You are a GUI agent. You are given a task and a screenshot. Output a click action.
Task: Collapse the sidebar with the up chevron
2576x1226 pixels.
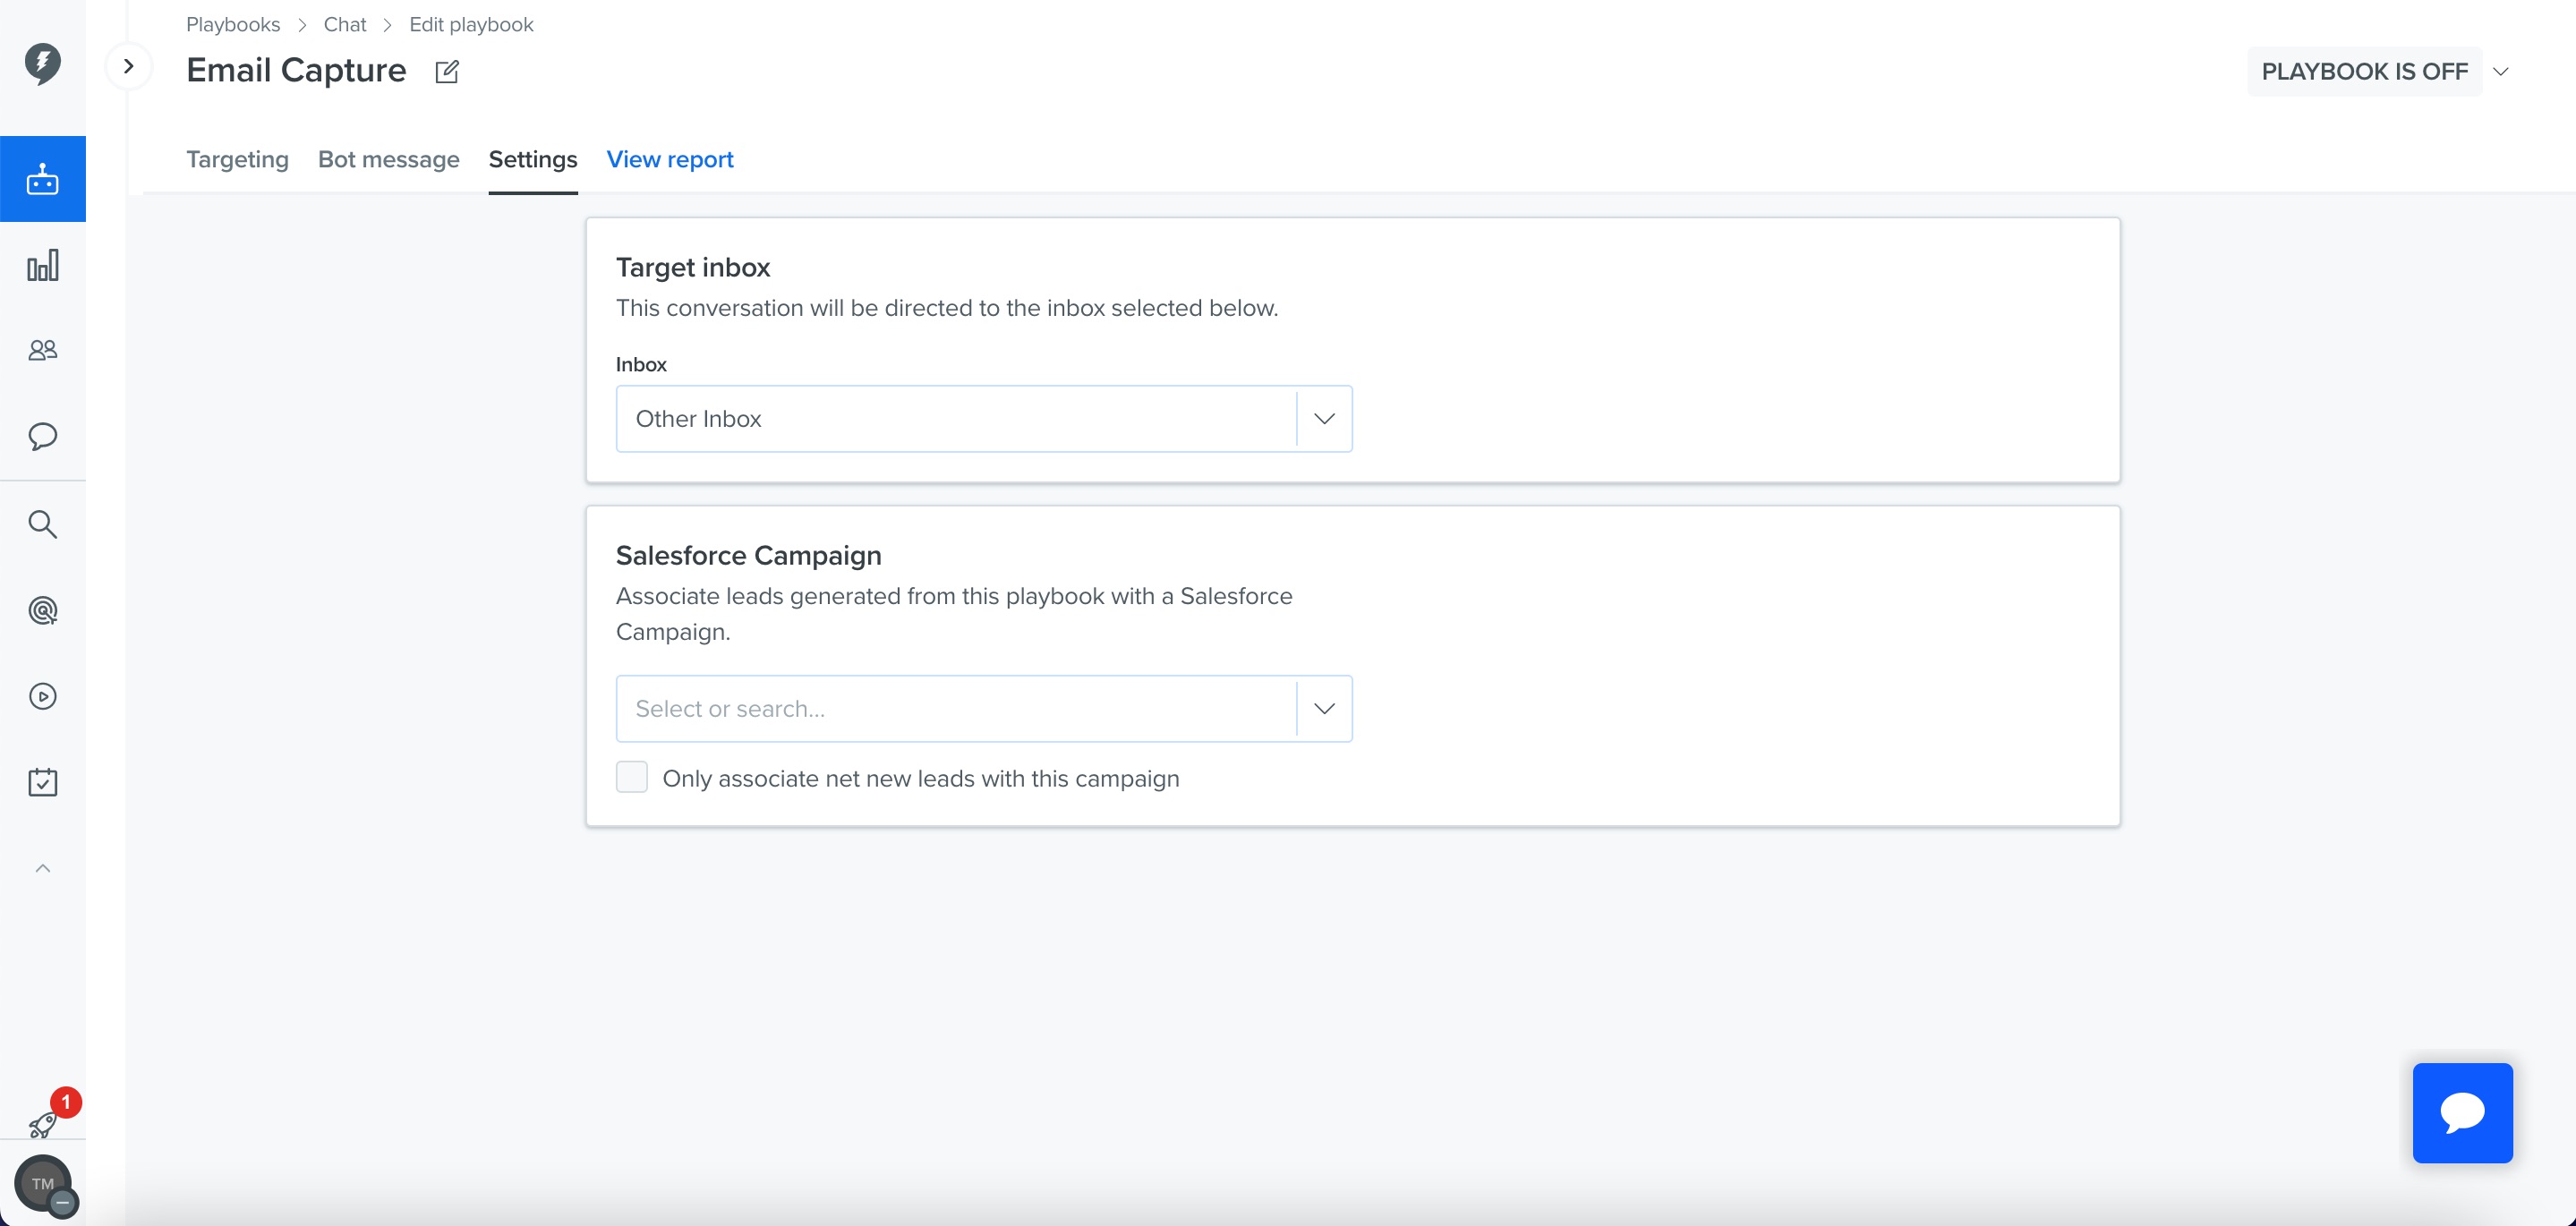(x=42, y=868)
